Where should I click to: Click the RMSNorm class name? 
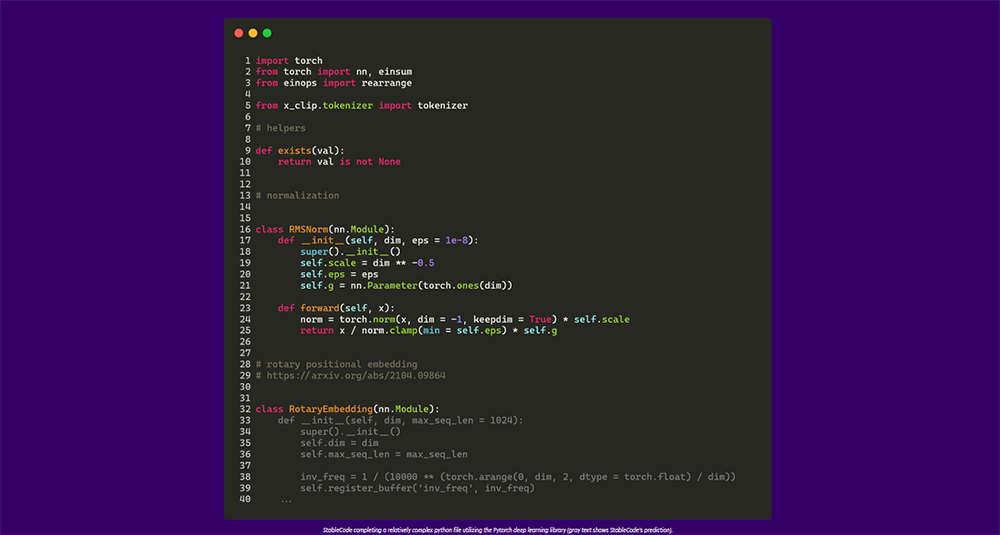tap(309, 229)
